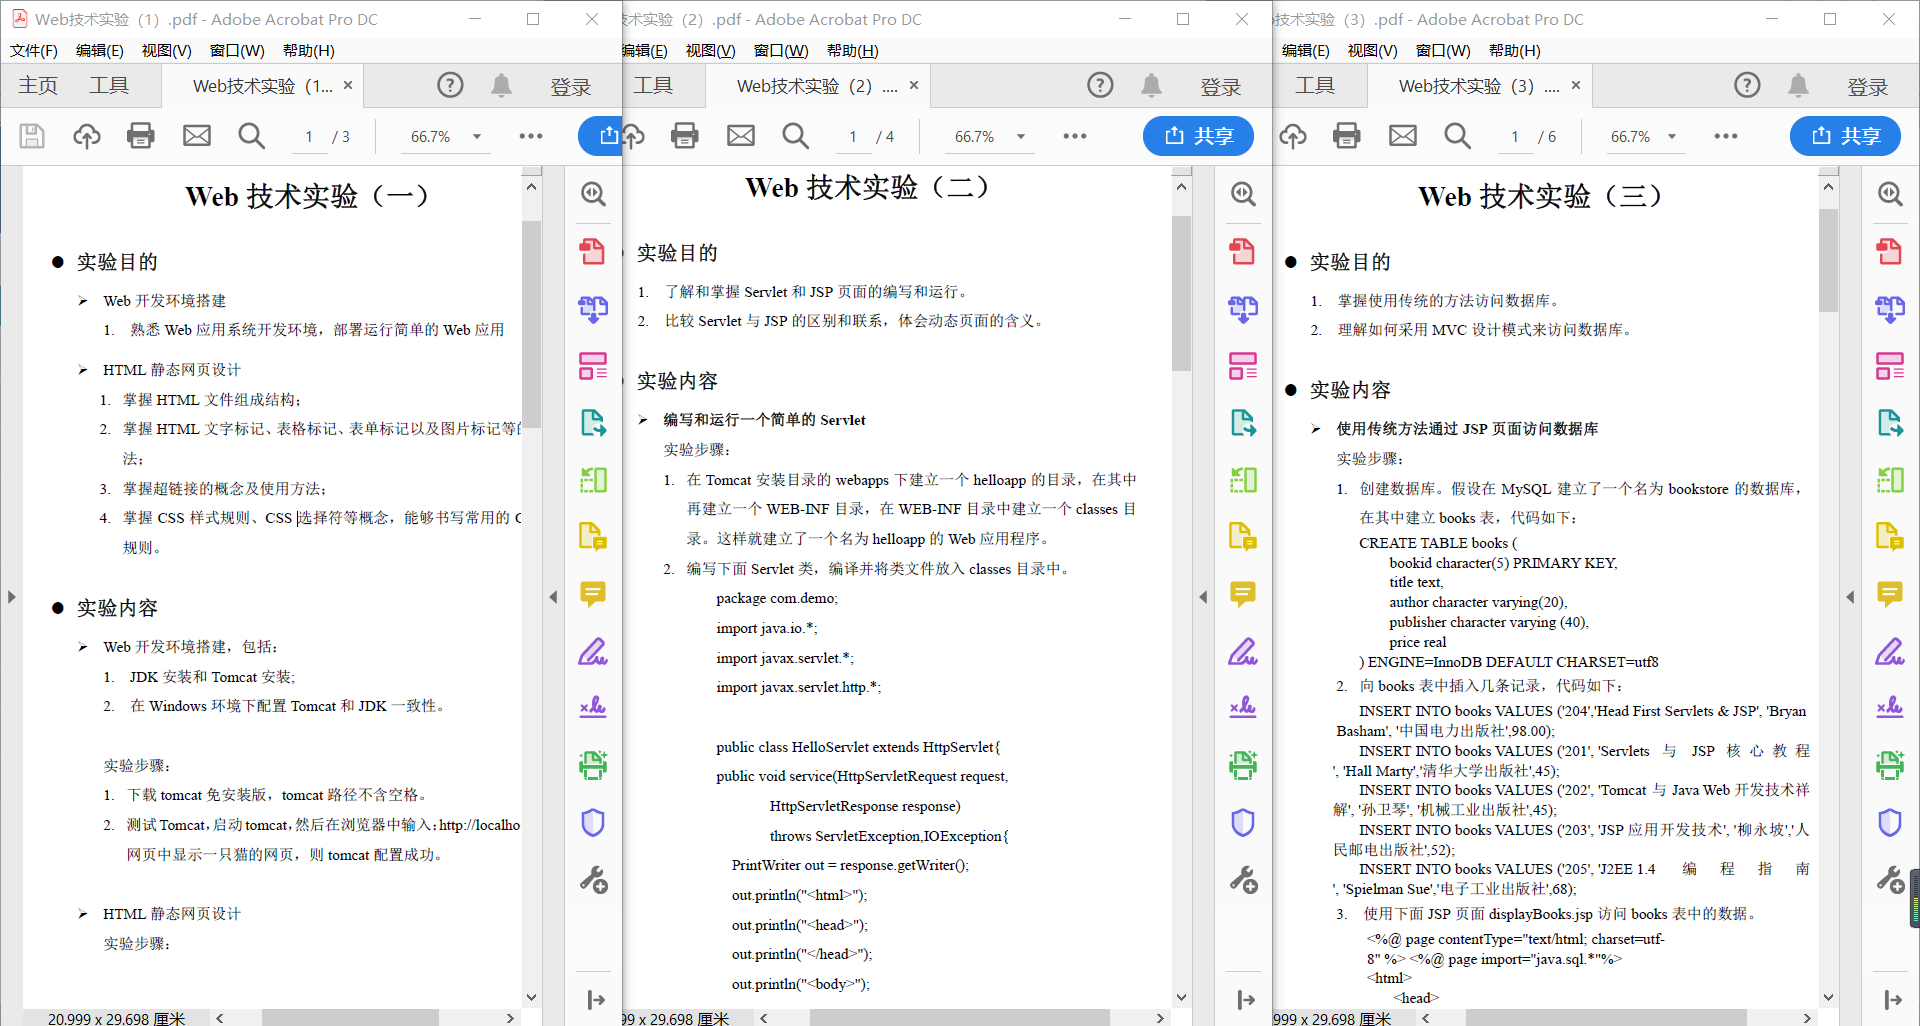Open the 66.7% zoom dropdown in first window
This screenshot has height=1026, width=1920.
tap(477, 137)
